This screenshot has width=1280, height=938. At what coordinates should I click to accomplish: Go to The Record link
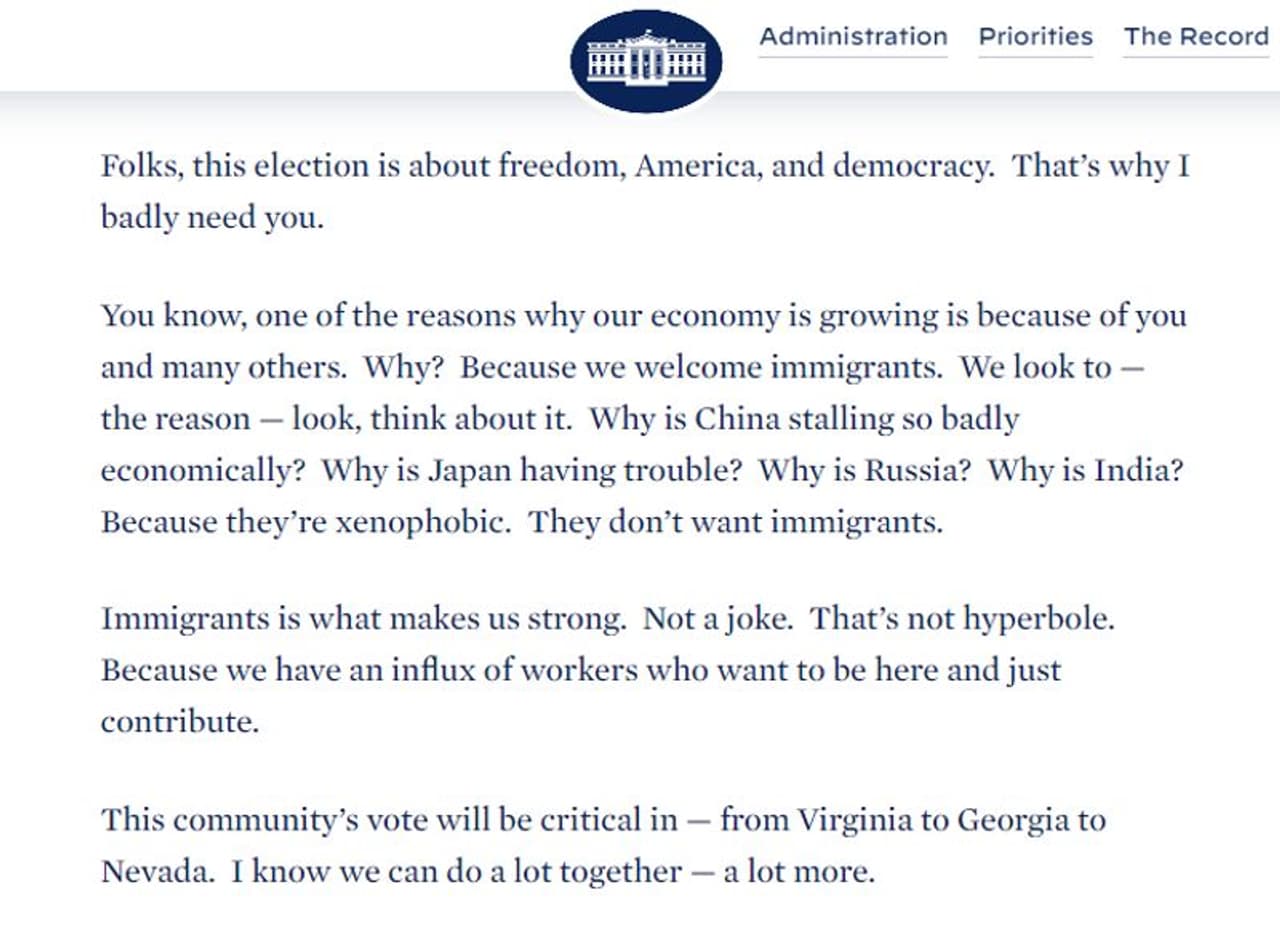click(1196, 37)
